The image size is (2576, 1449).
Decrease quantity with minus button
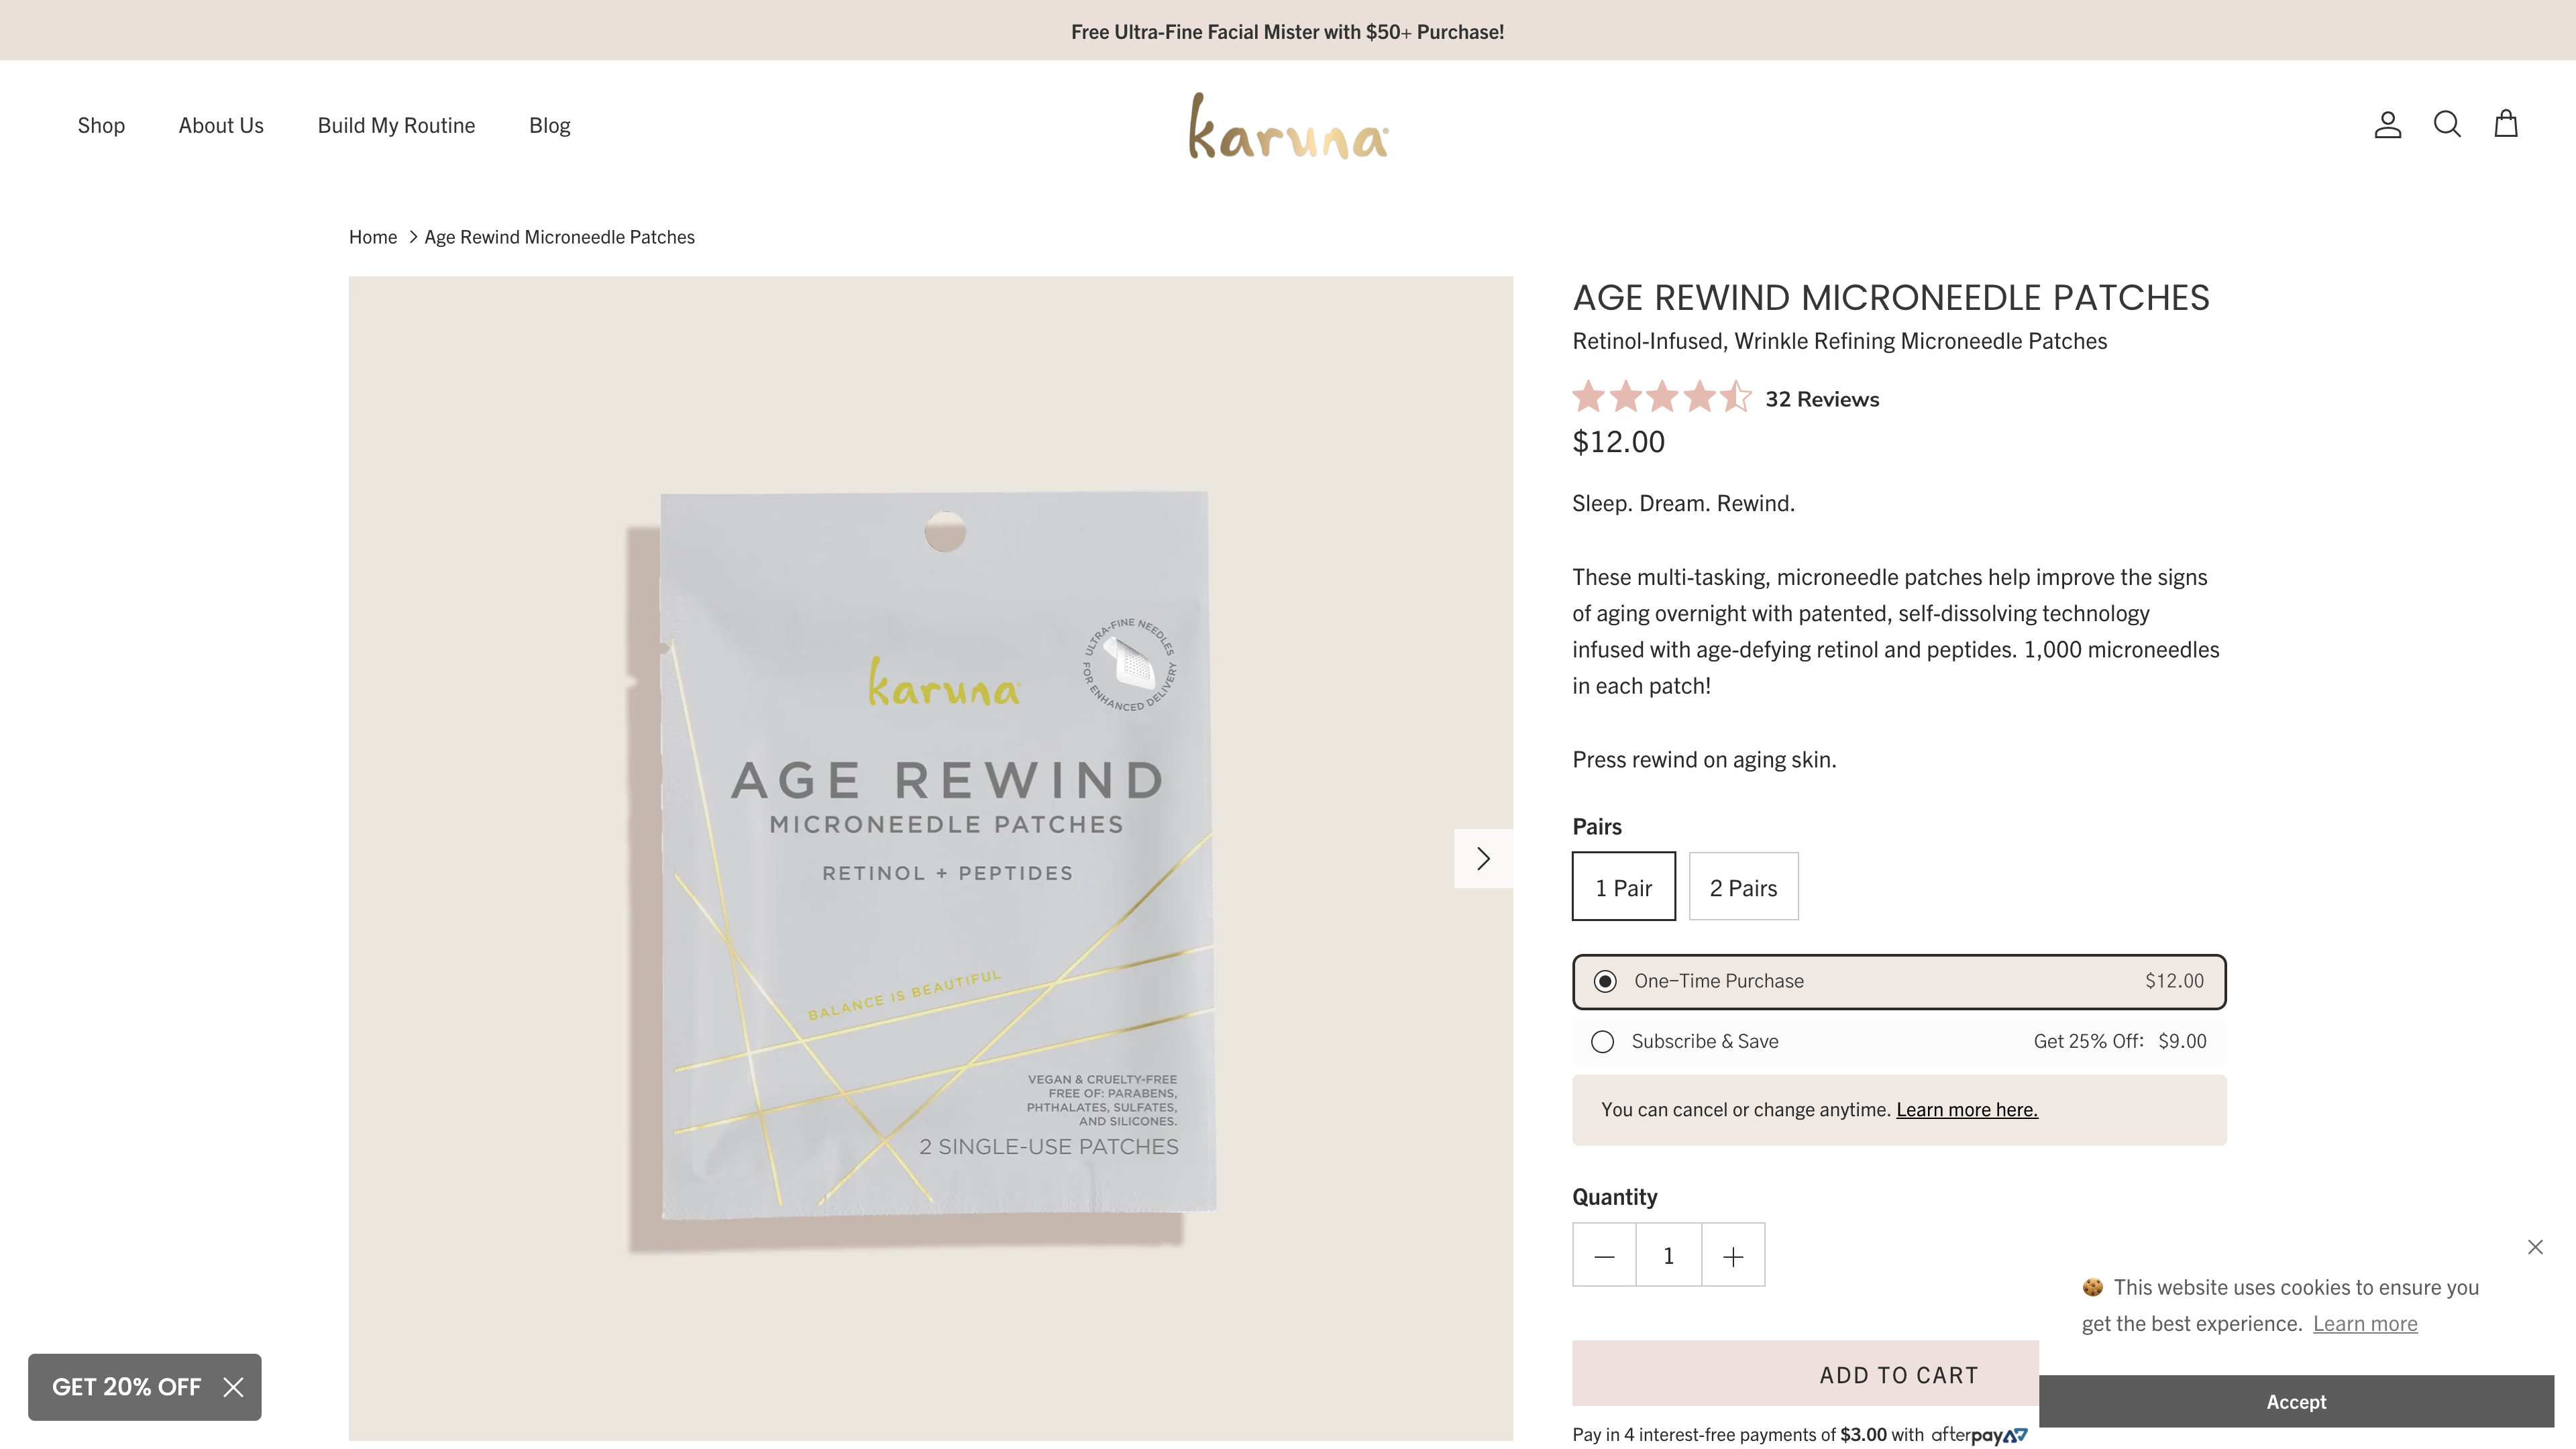coord(1604,1256)
